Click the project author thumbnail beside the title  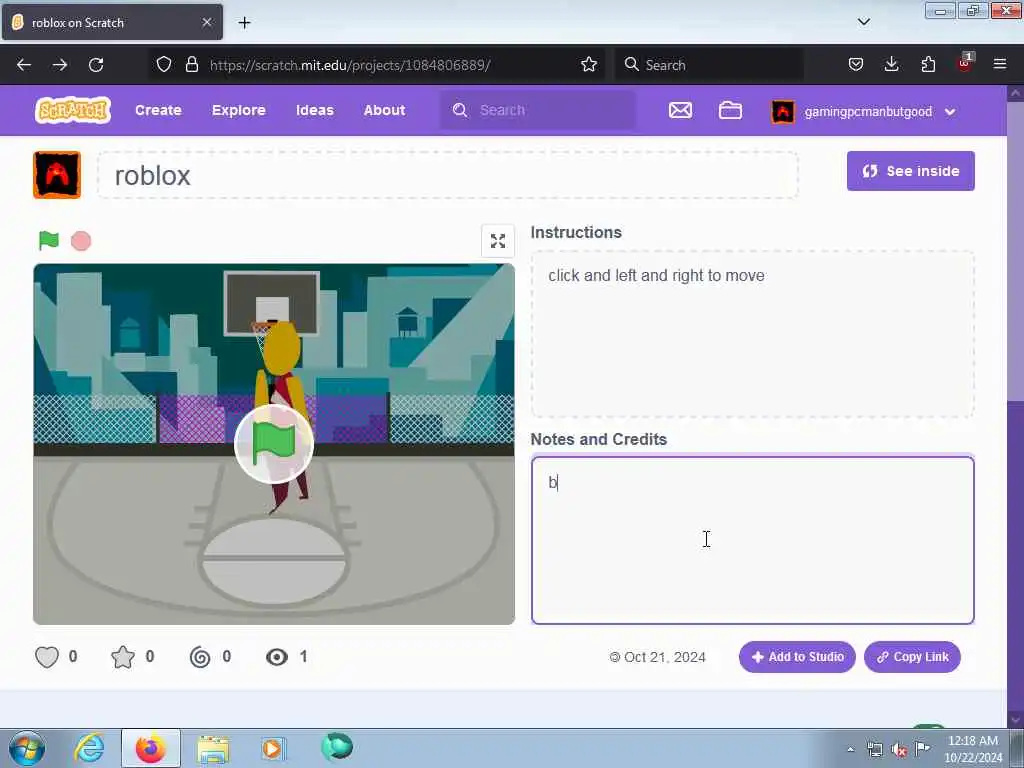(57, 175)
